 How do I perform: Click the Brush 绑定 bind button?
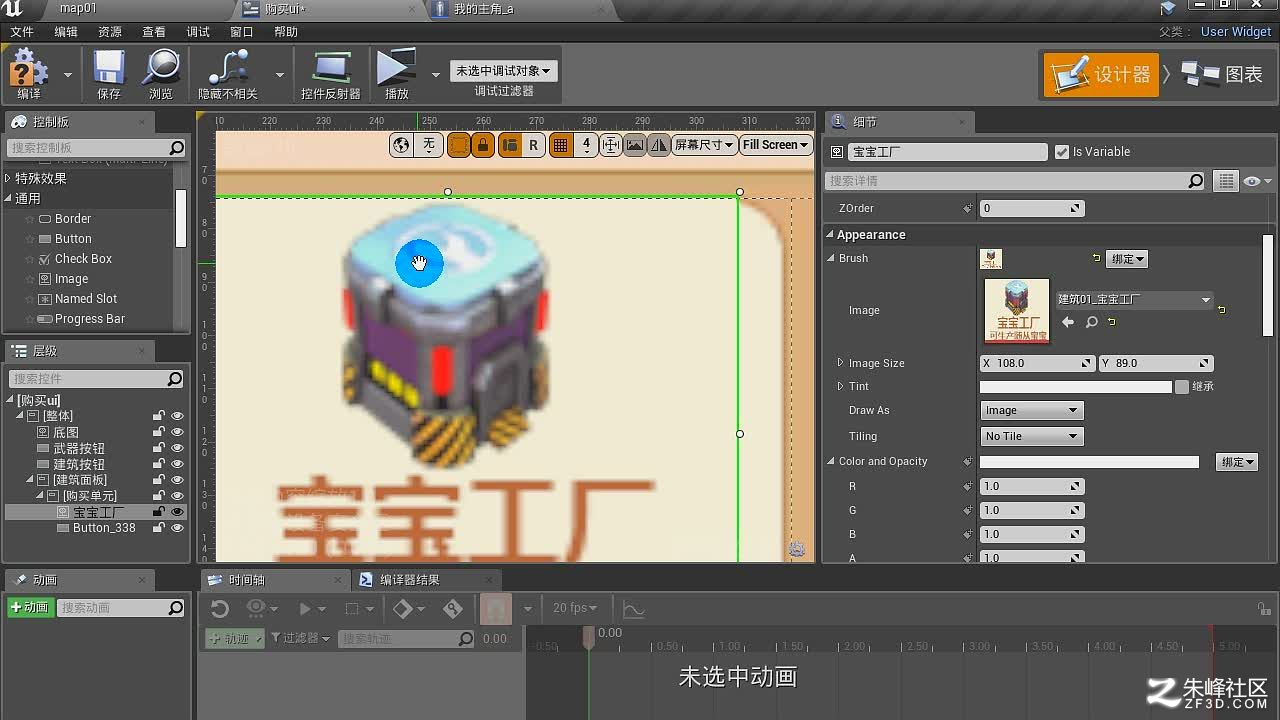1127,259
